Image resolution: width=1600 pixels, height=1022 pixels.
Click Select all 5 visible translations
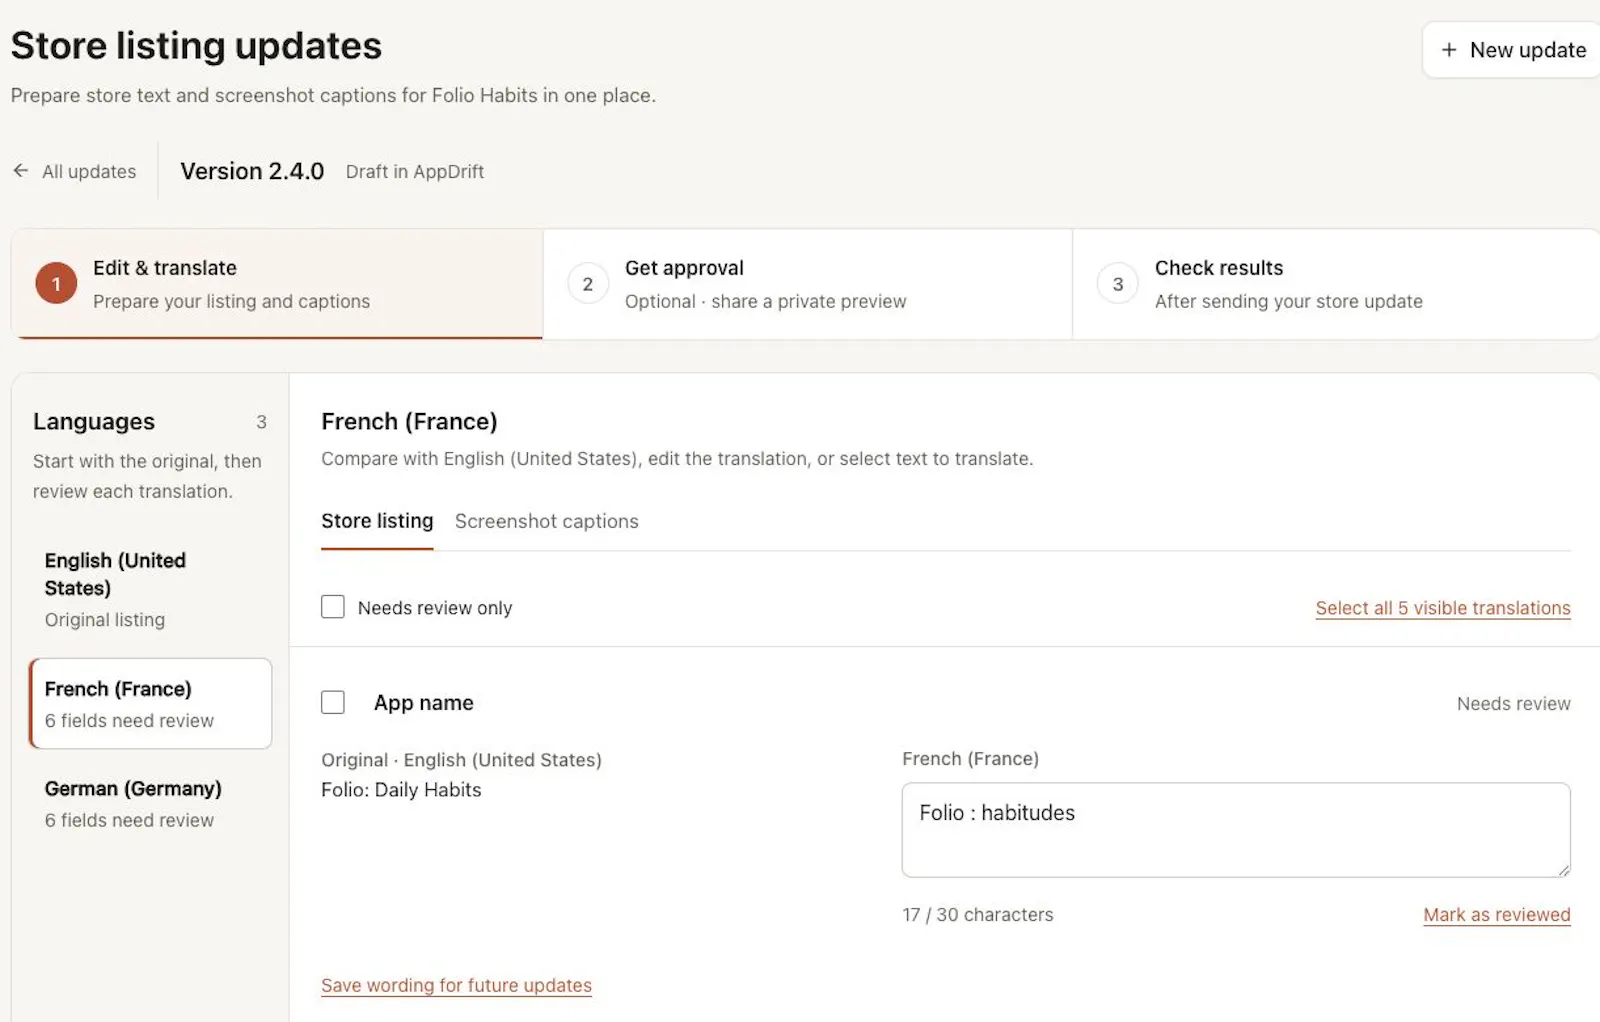click(x=1443, y=608)
